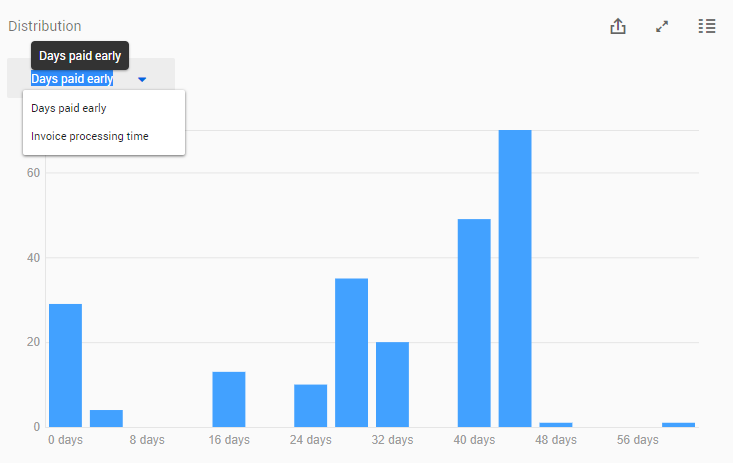Viewport: 733px width, 464px height.
Task: Click the bar above 24 days label
Action: (310, 405)
